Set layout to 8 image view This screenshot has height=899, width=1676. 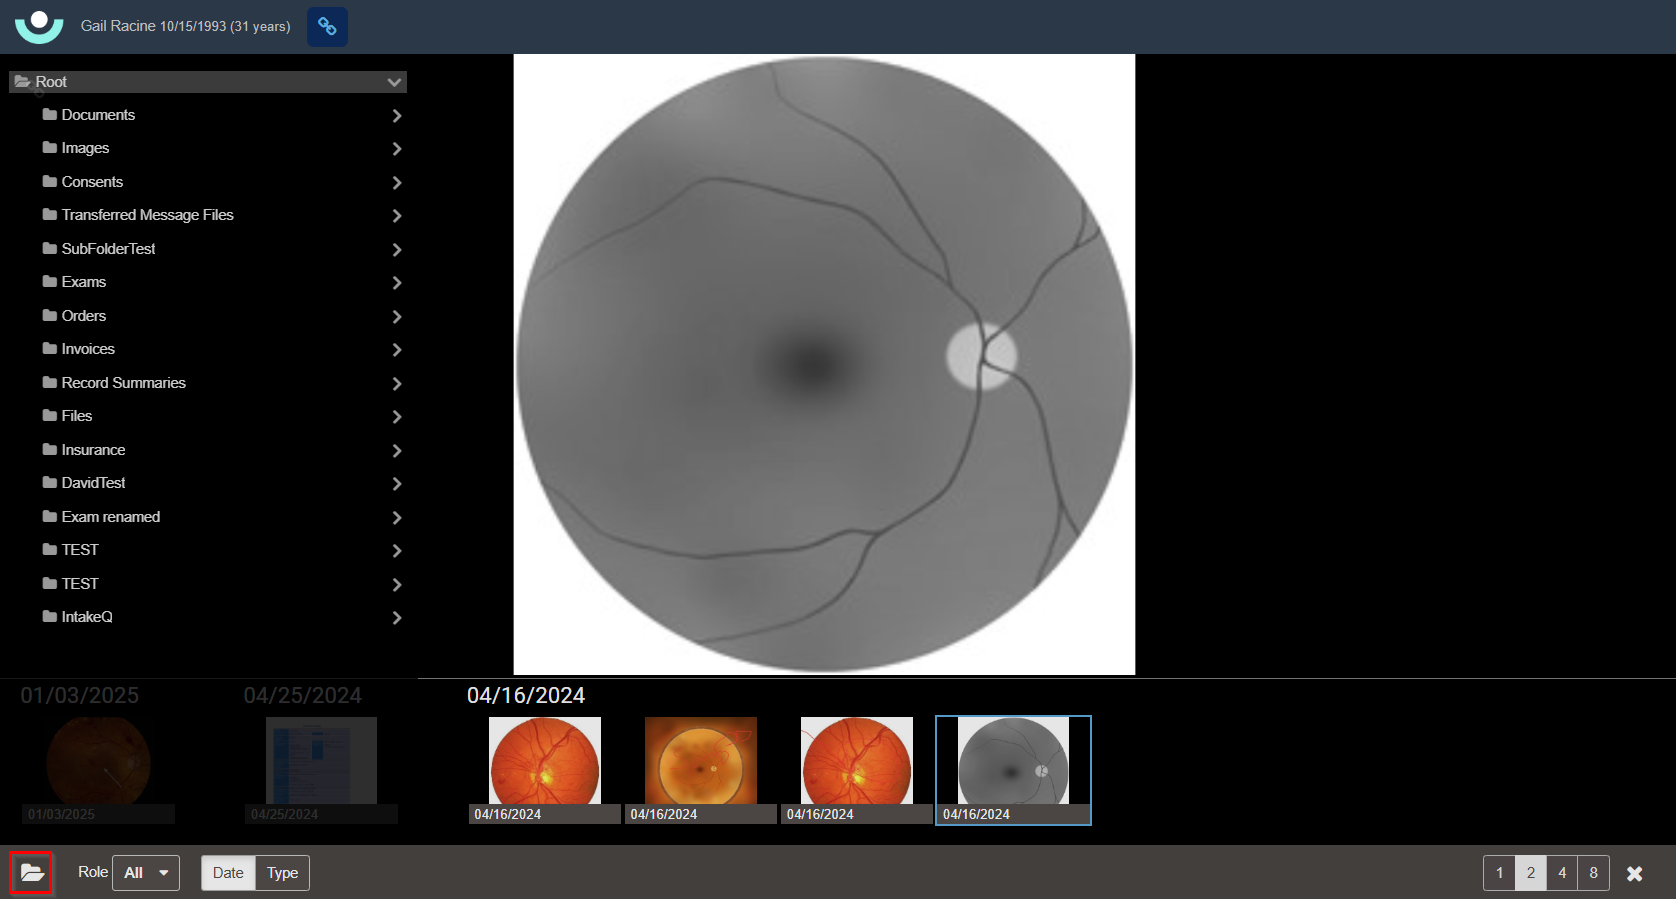[1593, 873]
